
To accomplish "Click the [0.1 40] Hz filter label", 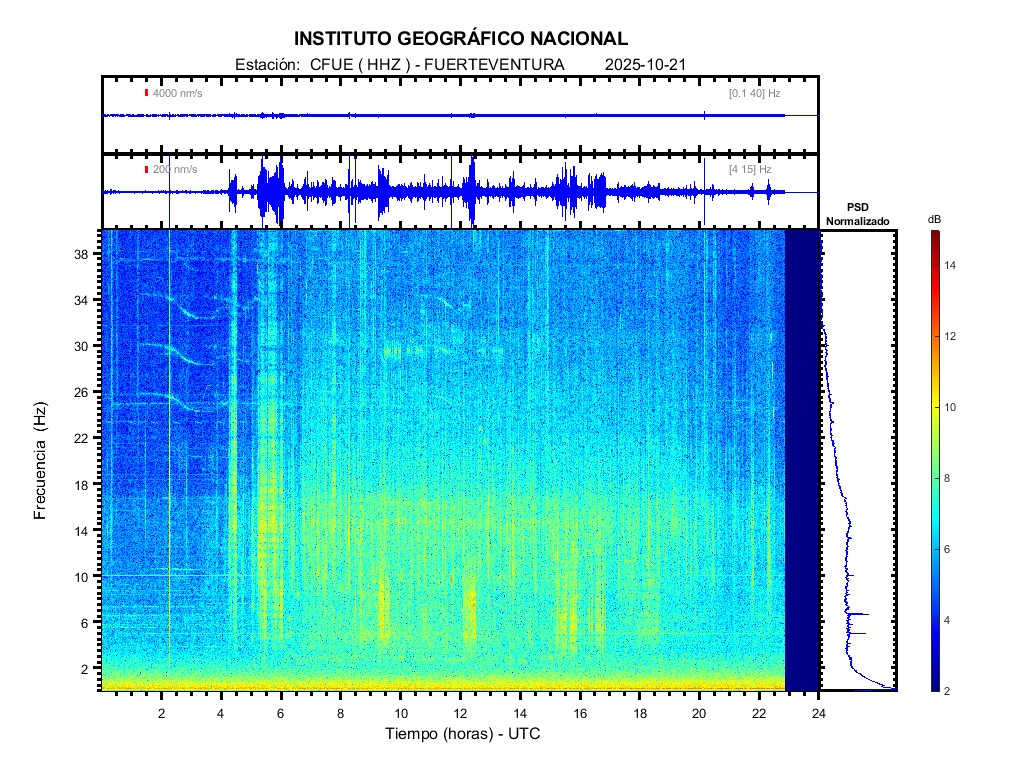I will [x=755, y=93].
